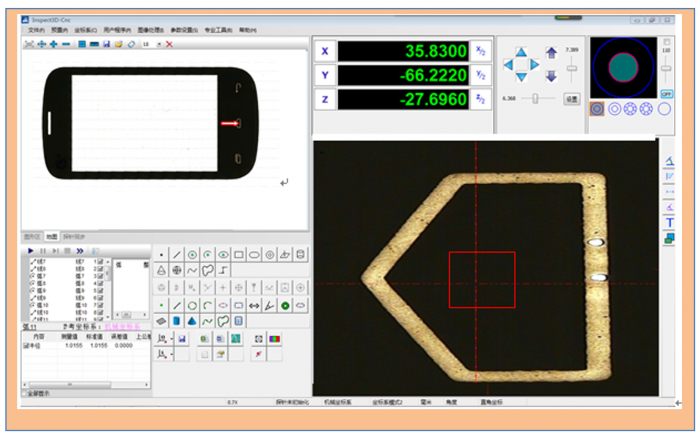Click the eraser icon in top toolbar
This screenshot has height=436, width=700.
(131, 44)
